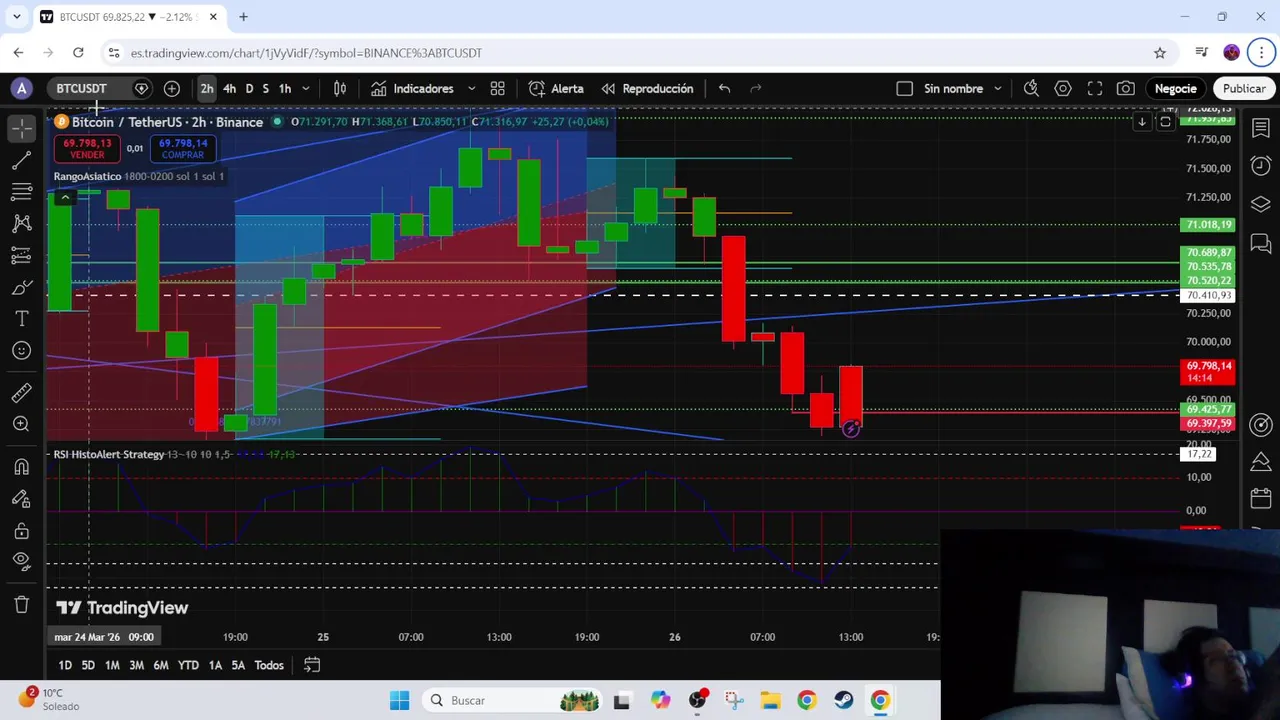
Task: Toggle magnet mode for drawings
Action: [22, 466]
